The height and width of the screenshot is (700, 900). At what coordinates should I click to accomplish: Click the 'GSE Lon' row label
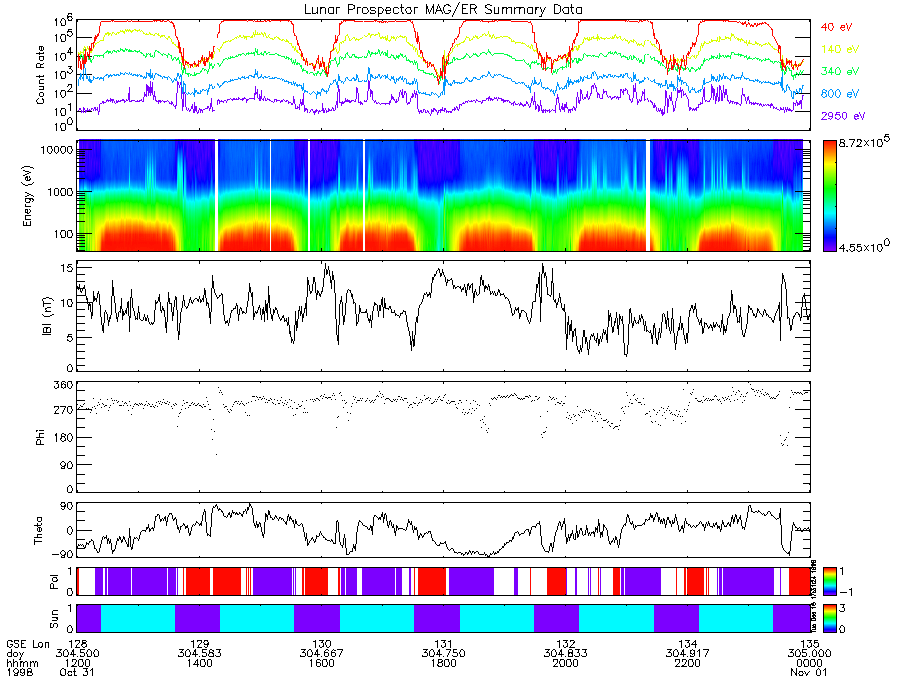tap(28, 644)
